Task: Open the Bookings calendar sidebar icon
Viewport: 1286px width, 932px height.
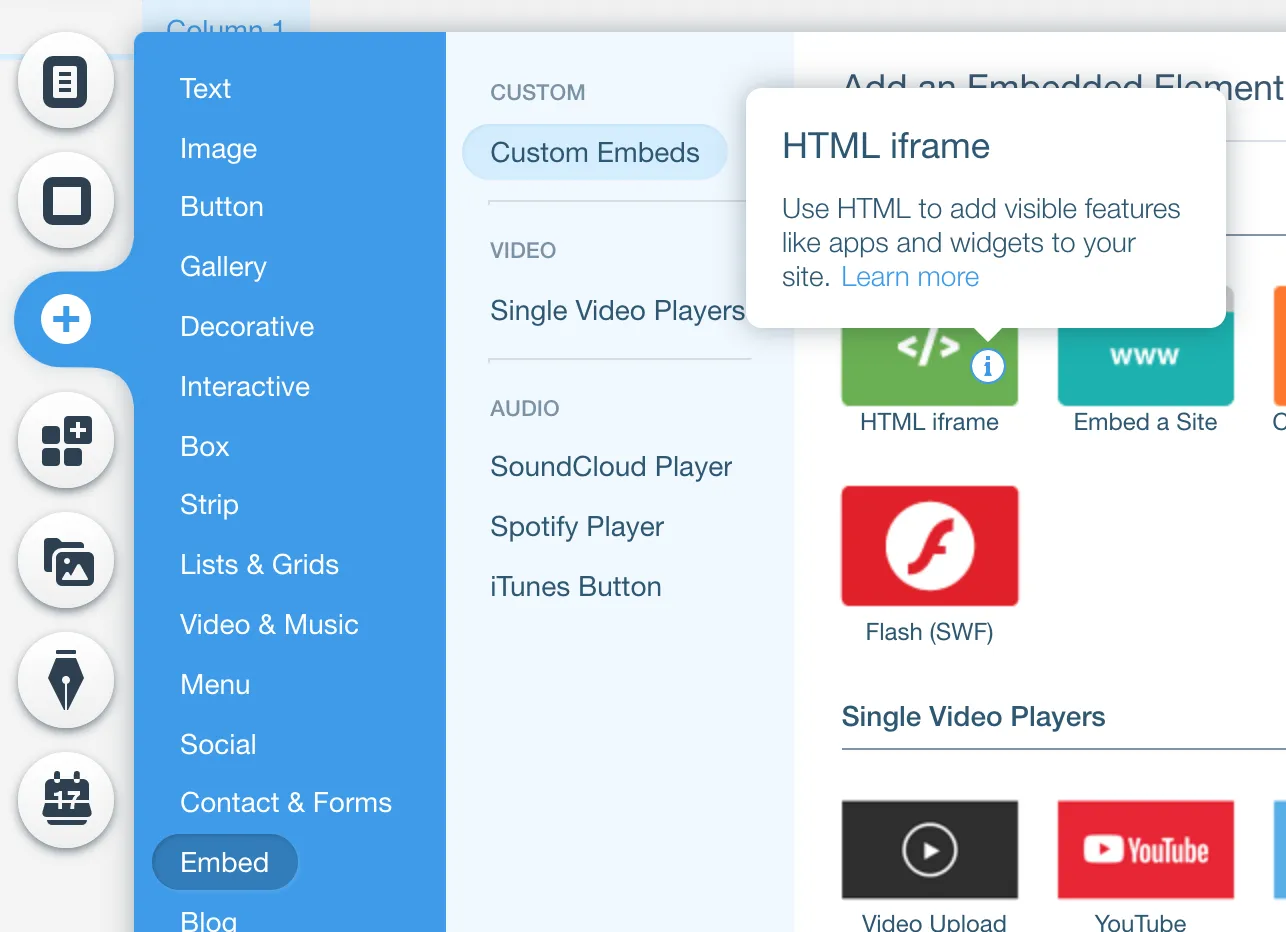Action: (x=66, y=801)
